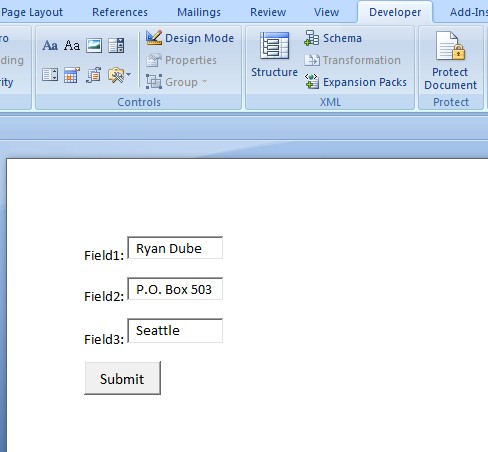The width and height of the screenshot is (488, 452).
Task: Select the Developer tab
Action: [395, 12]
